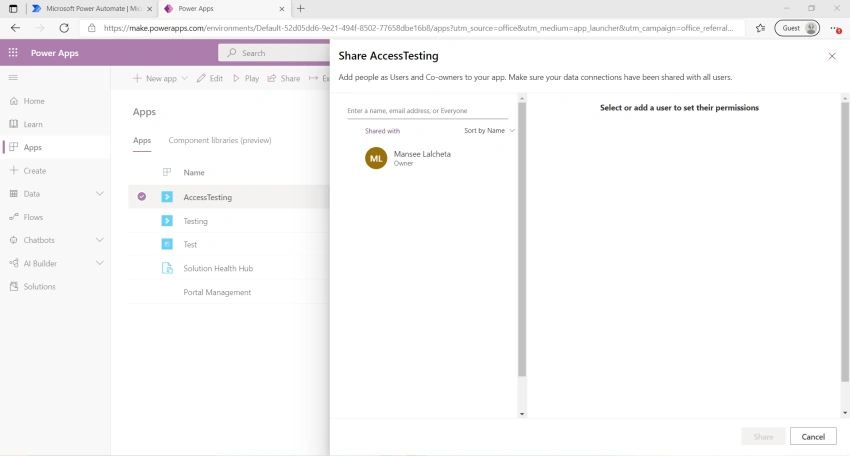Image resolution: width=850 pixels, height=456 pixels.
Task: Click the user list scrollbar down arrow
Action: (521, 414)
